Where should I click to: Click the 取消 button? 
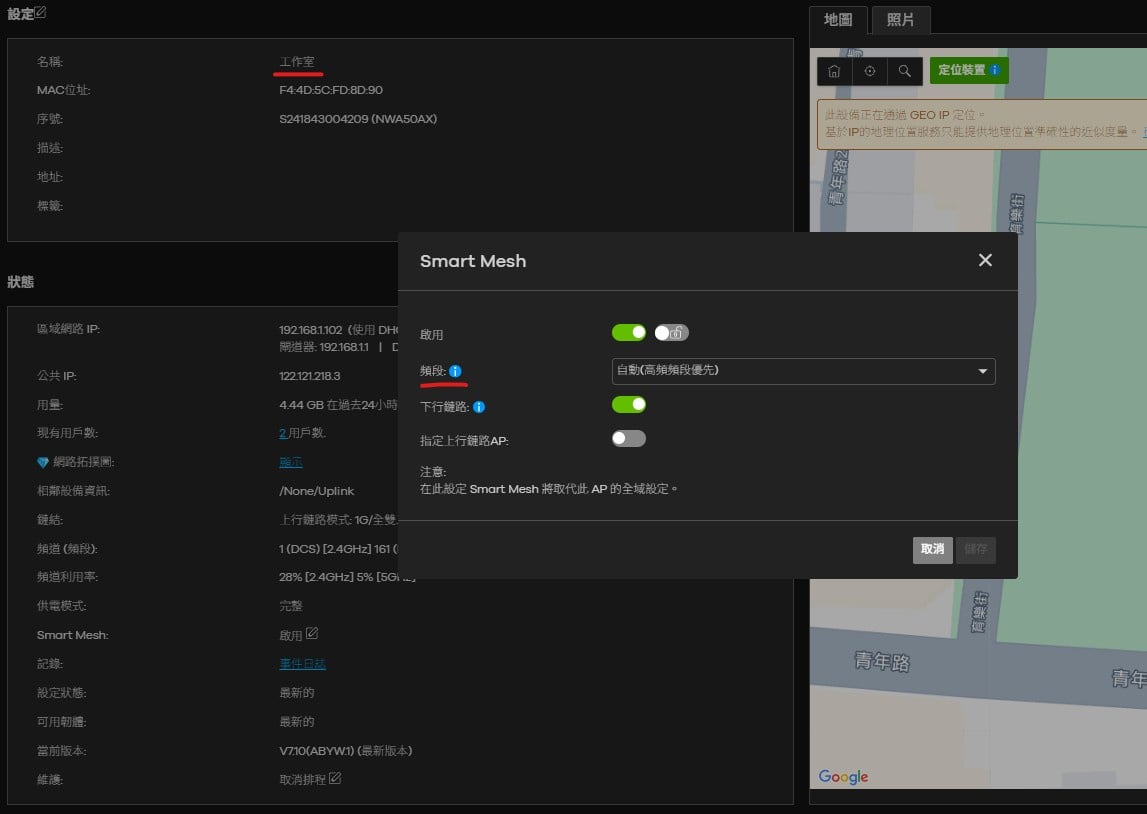coord(933,549)
